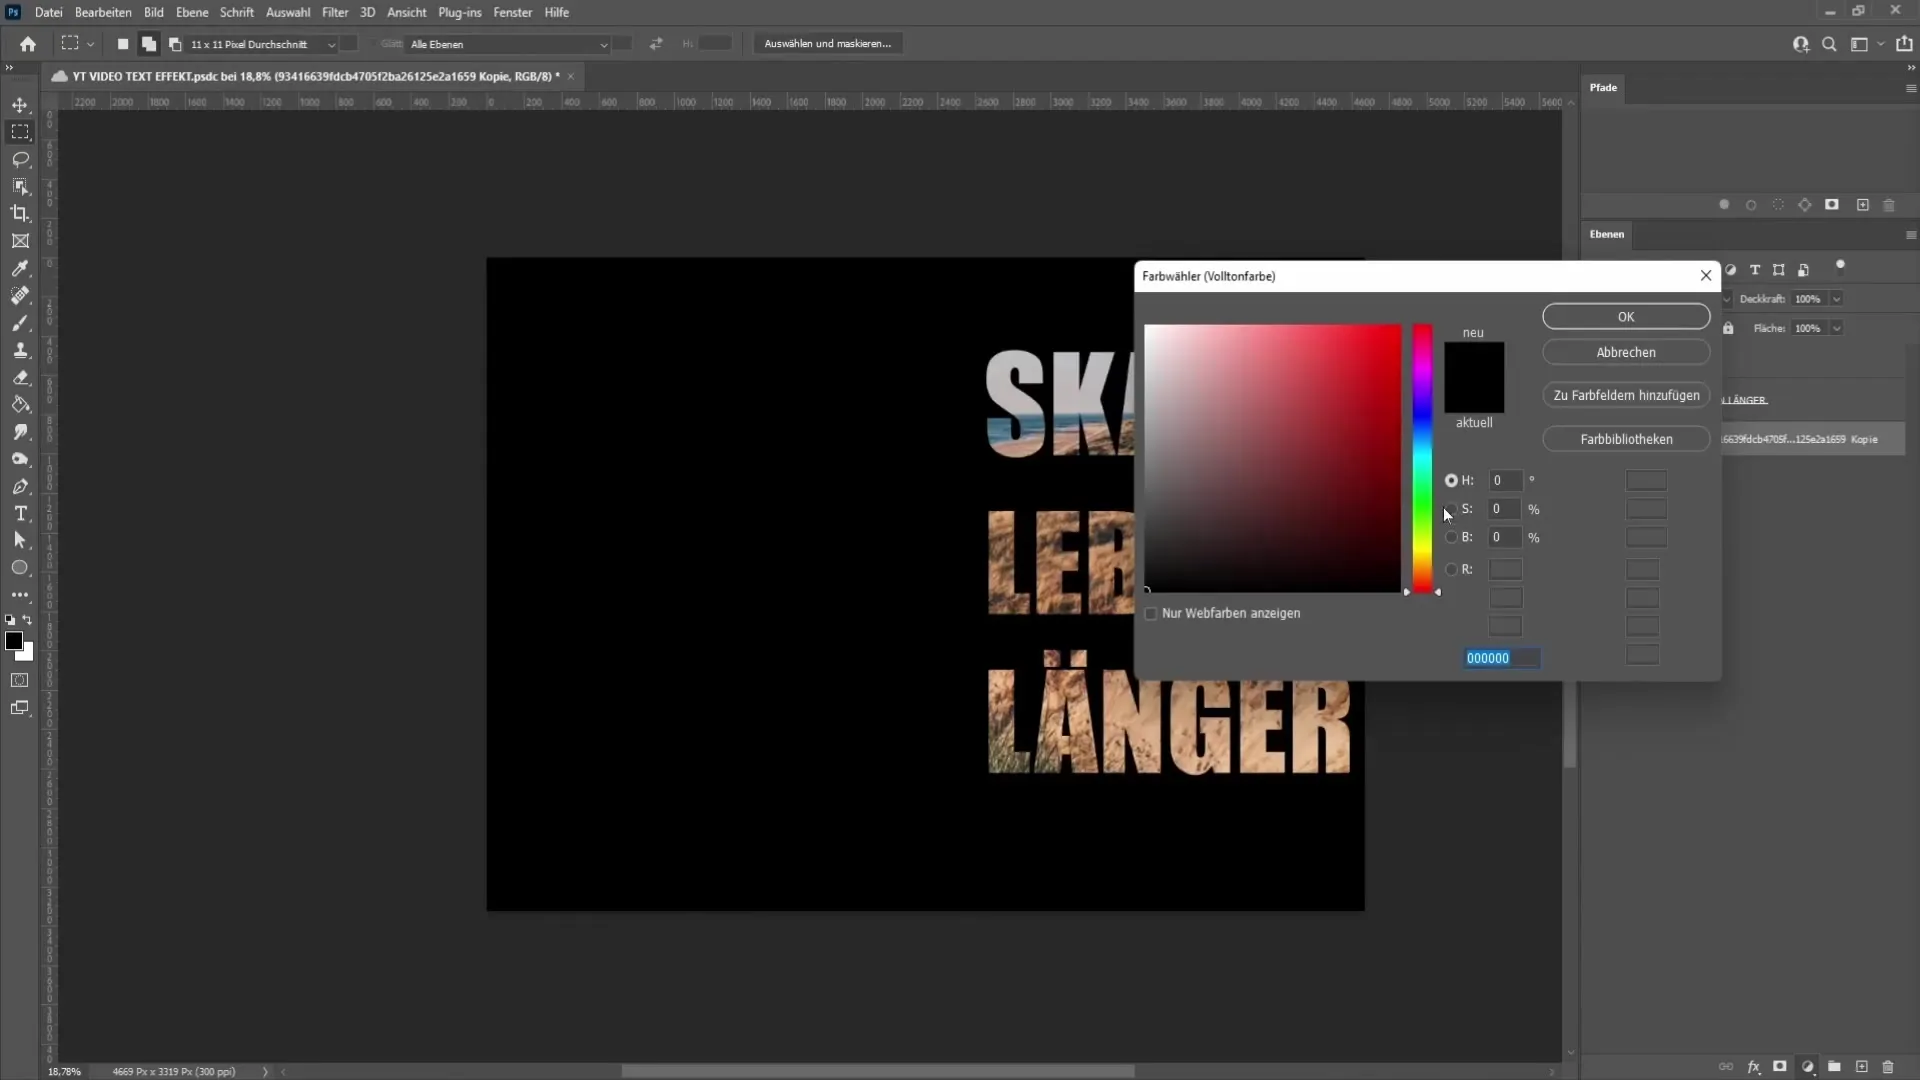
Task: Select the Sponge tool
Action: point(20,459)
